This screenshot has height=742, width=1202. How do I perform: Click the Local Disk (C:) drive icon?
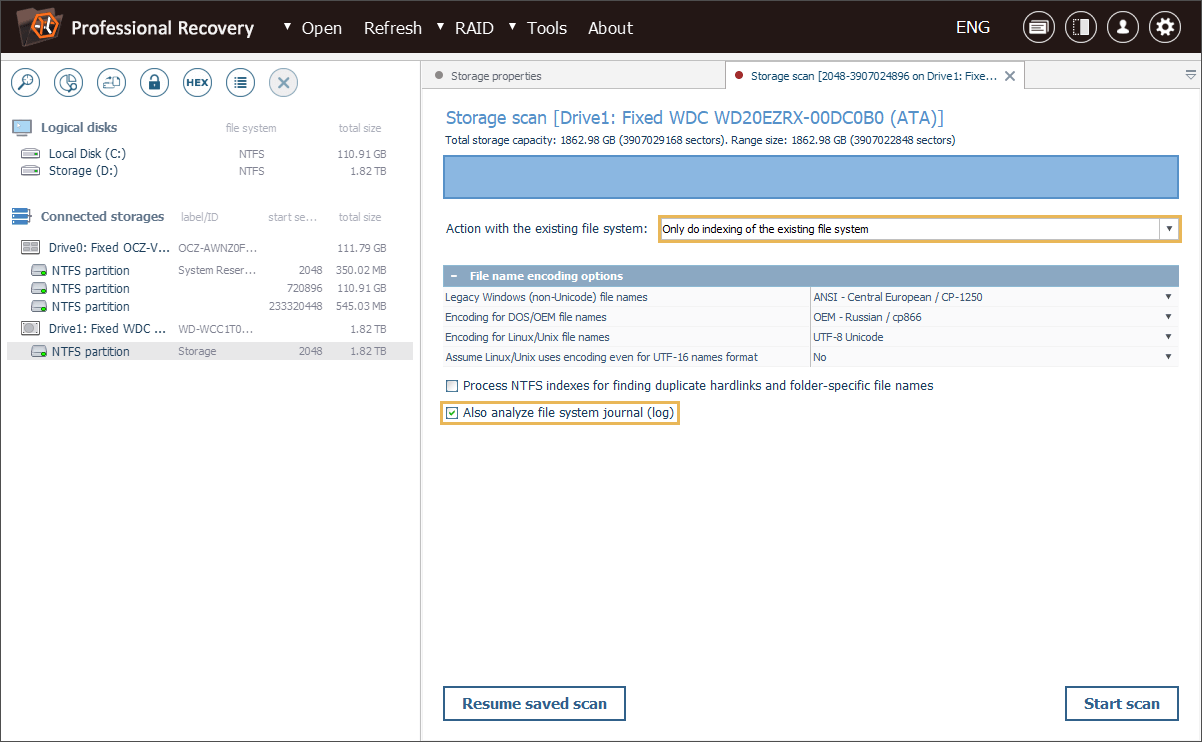(31, 154)
